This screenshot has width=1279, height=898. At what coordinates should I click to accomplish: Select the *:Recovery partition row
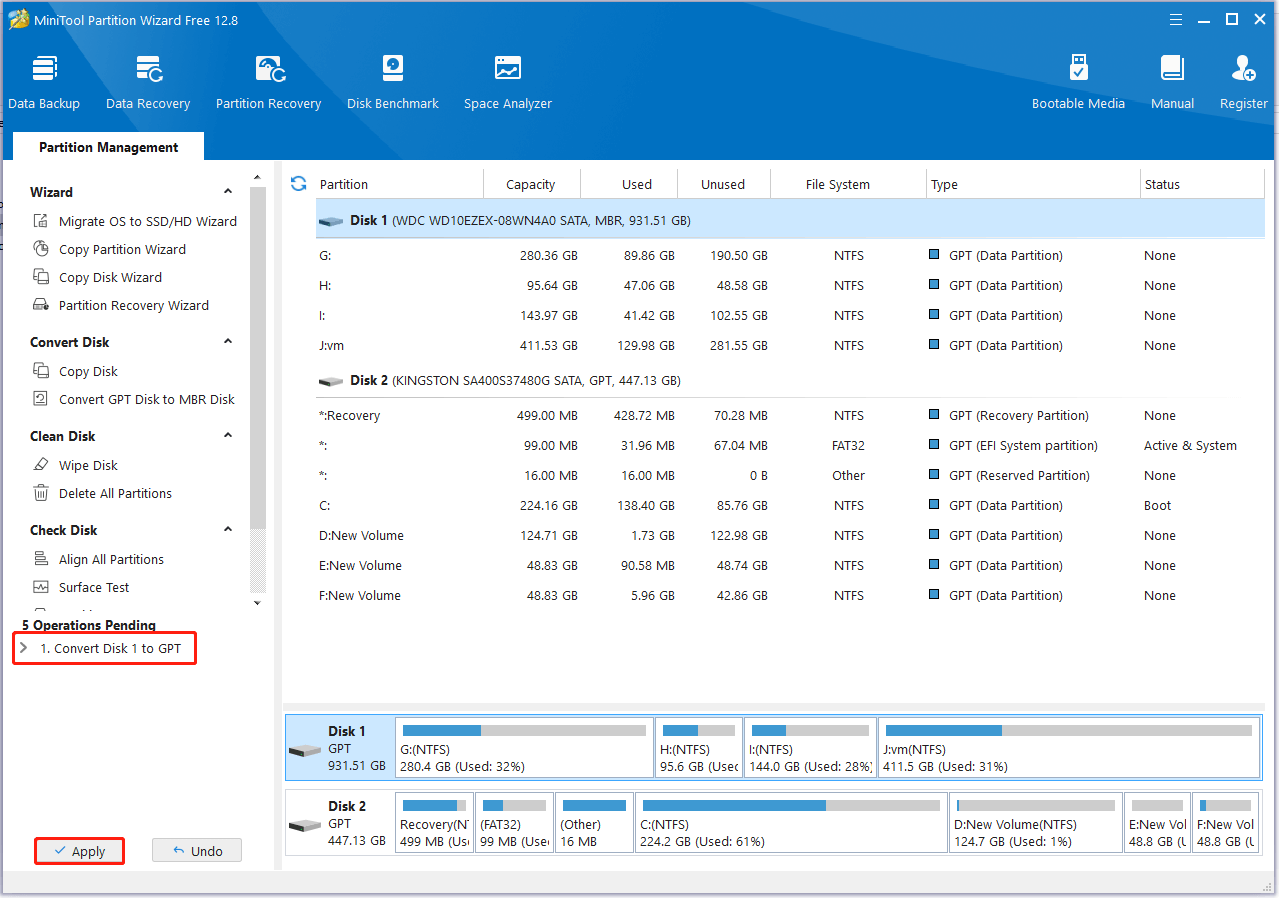tap(790, 416)
